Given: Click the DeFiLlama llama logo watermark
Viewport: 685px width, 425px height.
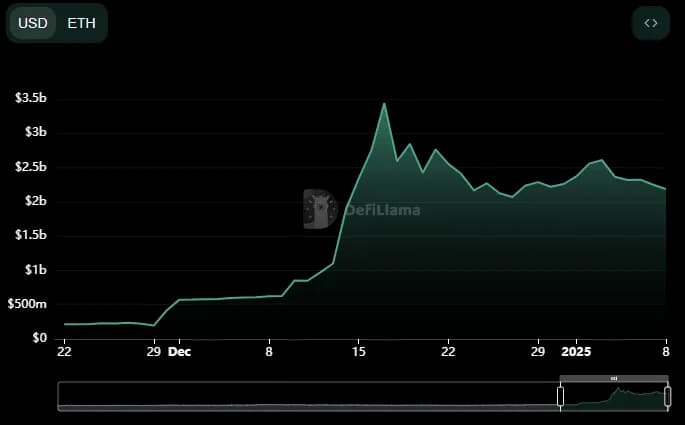Looking at the screenshot, I should pos(321,209).
